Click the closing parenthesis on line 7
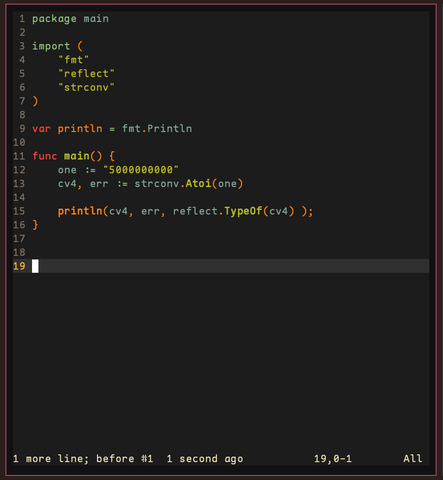 pyautogui.click(x=35, y=101)
